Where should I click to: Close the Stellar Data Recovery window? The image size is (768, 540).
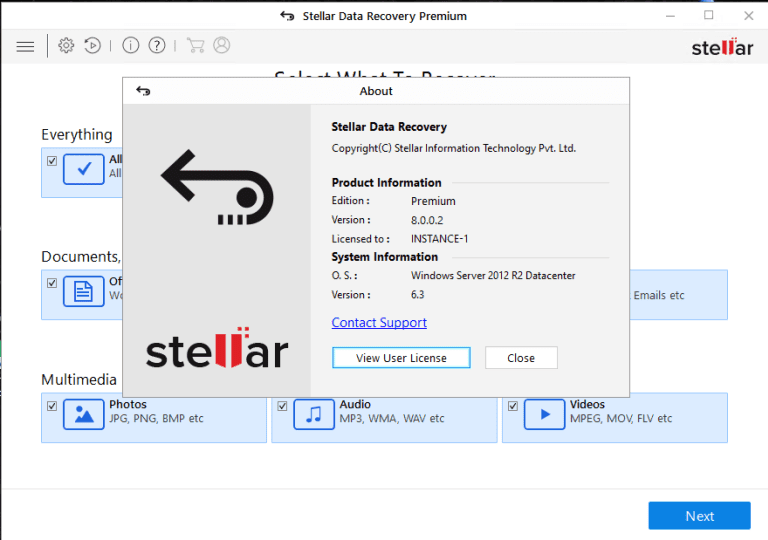(748, 16)
